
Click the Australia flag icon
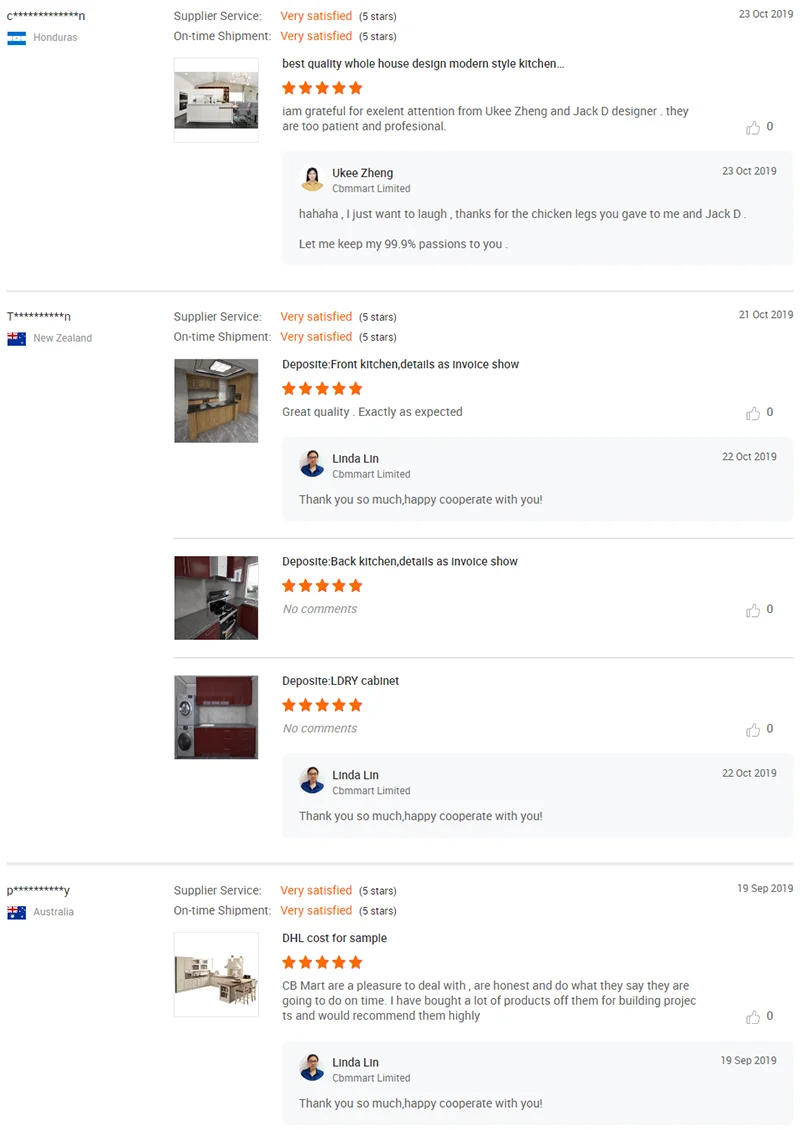(17, 912)
